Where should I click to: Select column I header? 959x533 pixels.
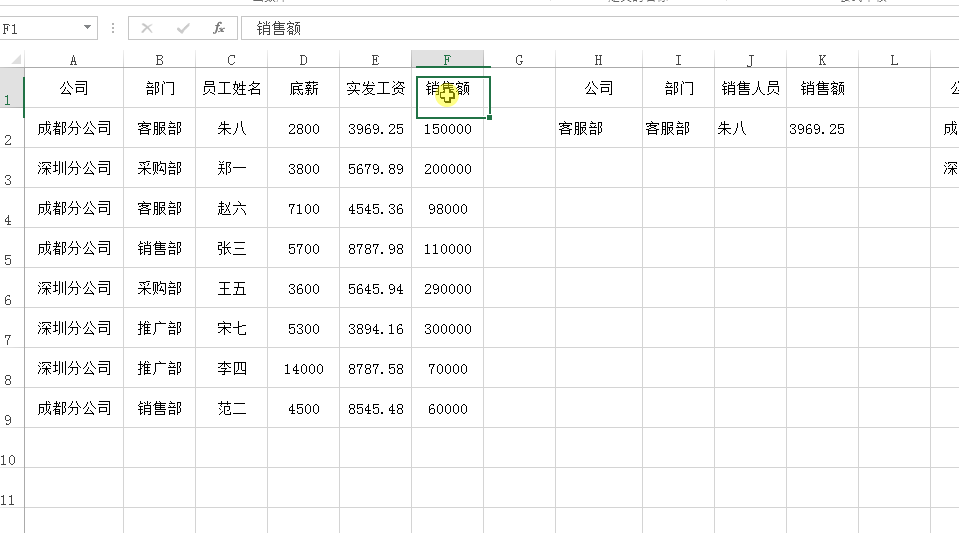click(678, 60)
